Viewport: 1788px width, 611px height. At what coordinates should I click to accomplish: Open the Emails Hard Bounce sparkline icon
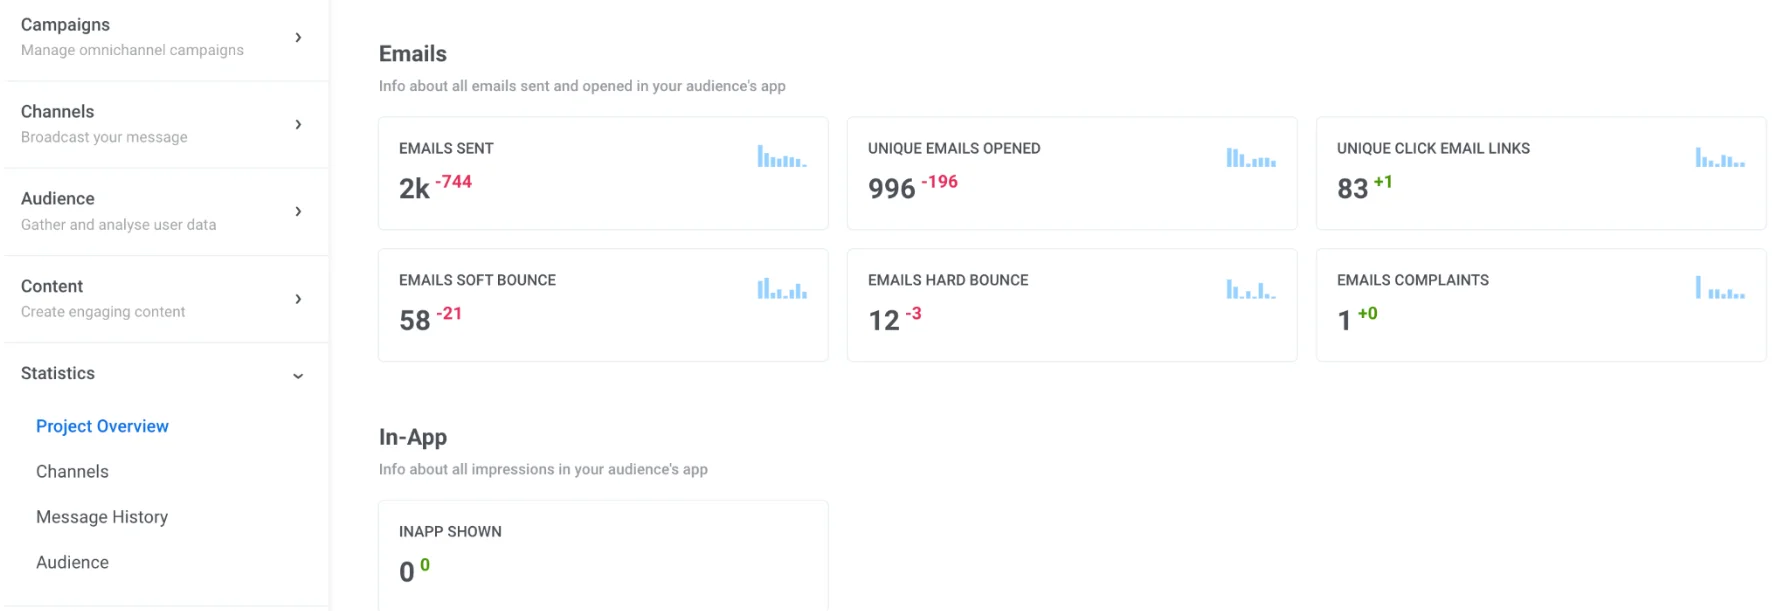pyautogui.click(x=1250, y=290)
